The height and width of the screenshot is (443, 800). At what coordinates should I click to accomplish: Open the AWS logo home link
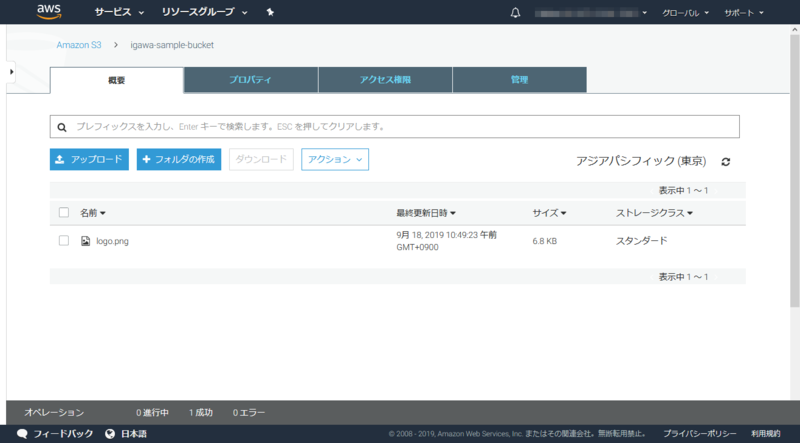point(49,12)
